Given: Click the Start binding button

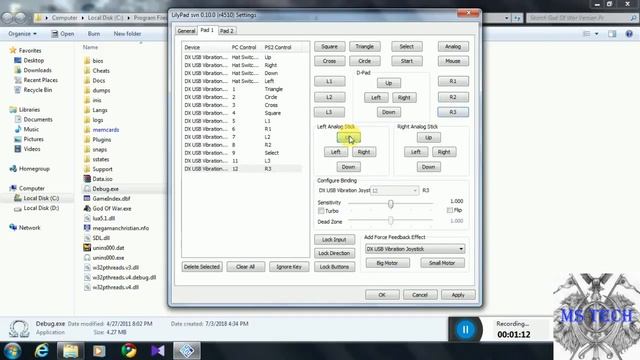Looking at the screenshot, I should click(407, 61).
